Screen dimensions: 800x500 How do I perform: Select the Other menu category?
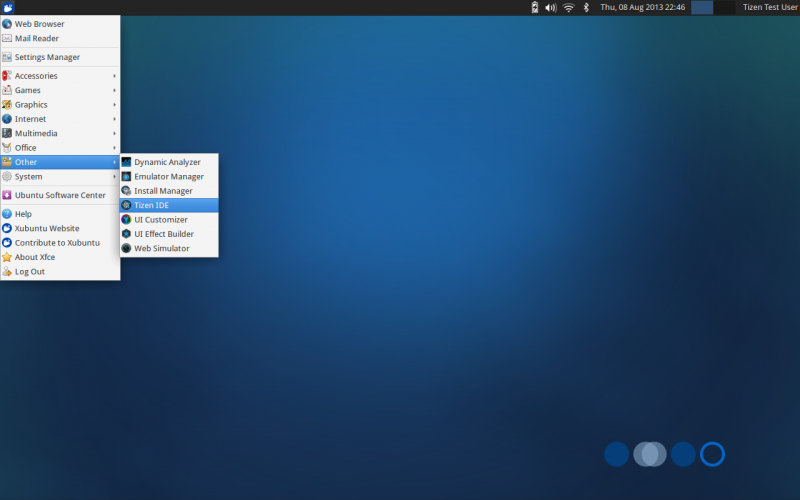coord(60,162)
